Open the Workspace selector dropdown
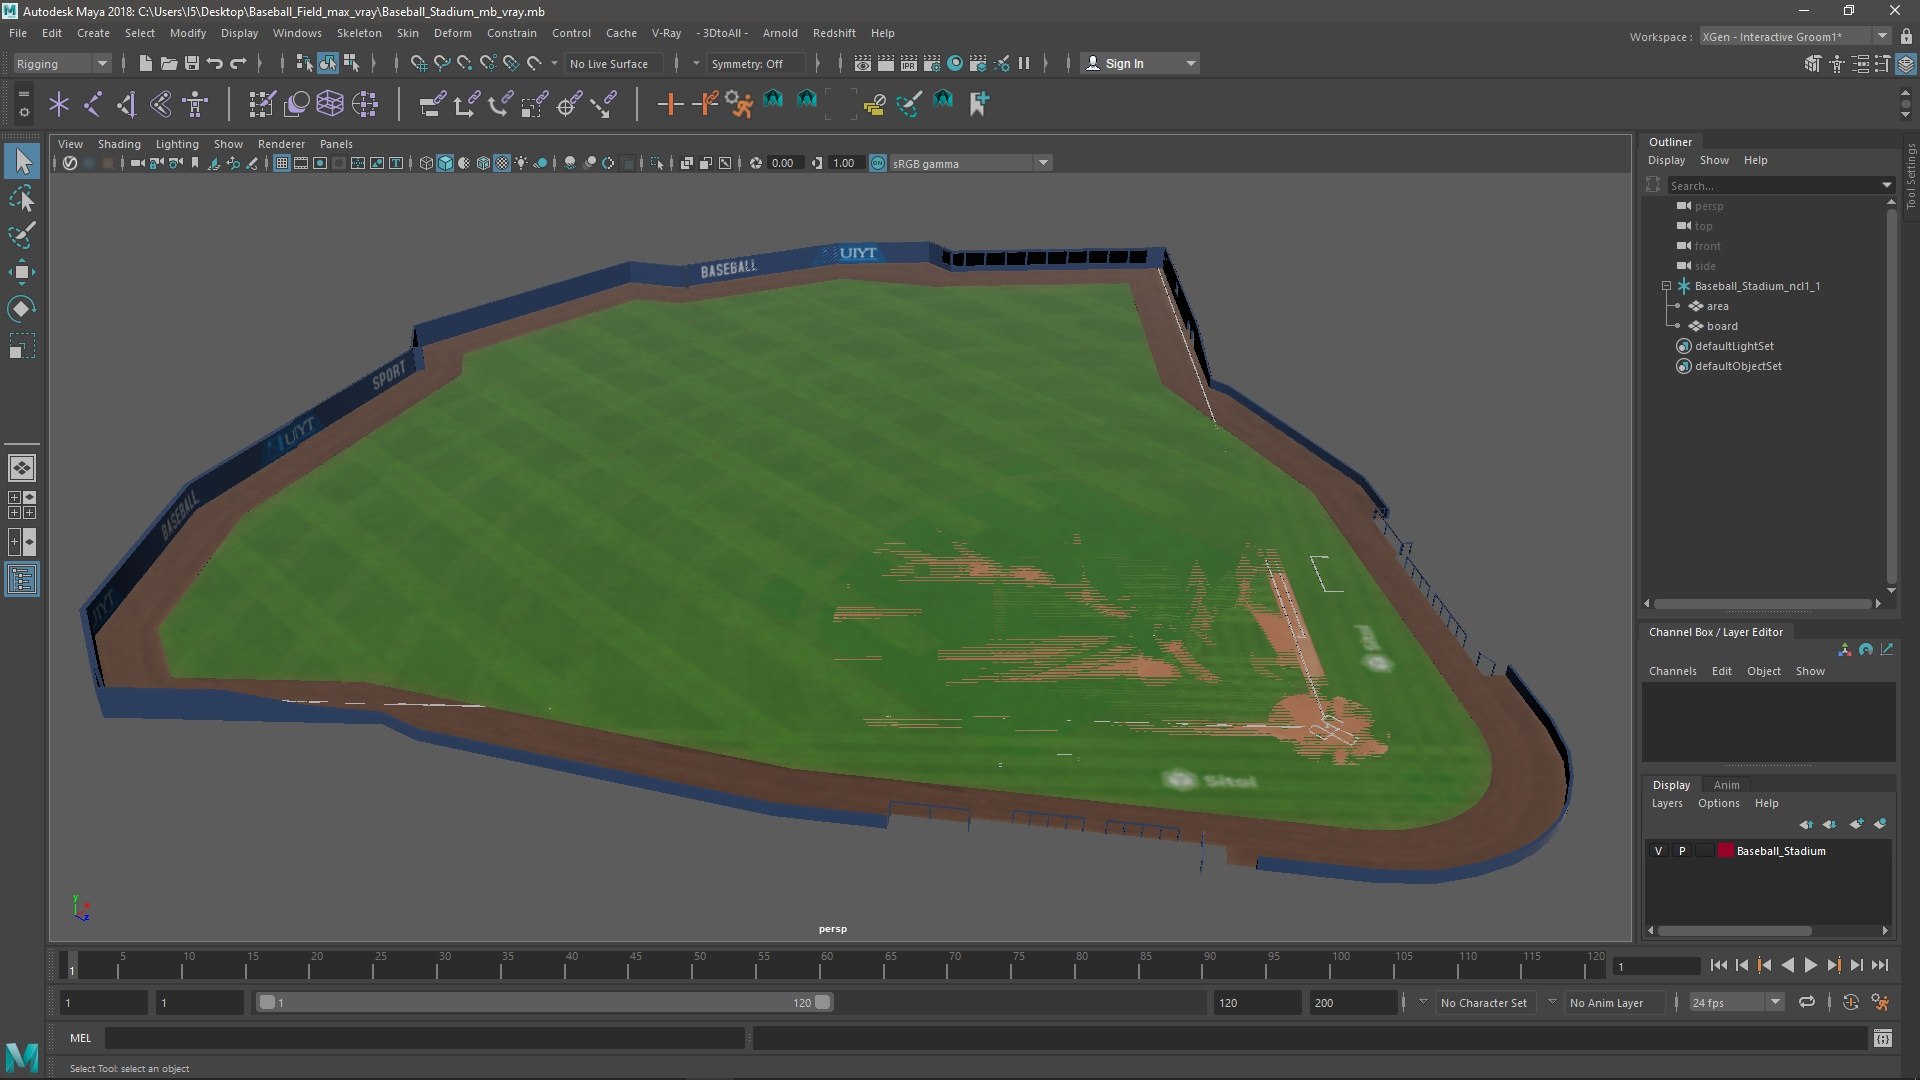Screen dimensions: 1920x1080 point(1795,36)
